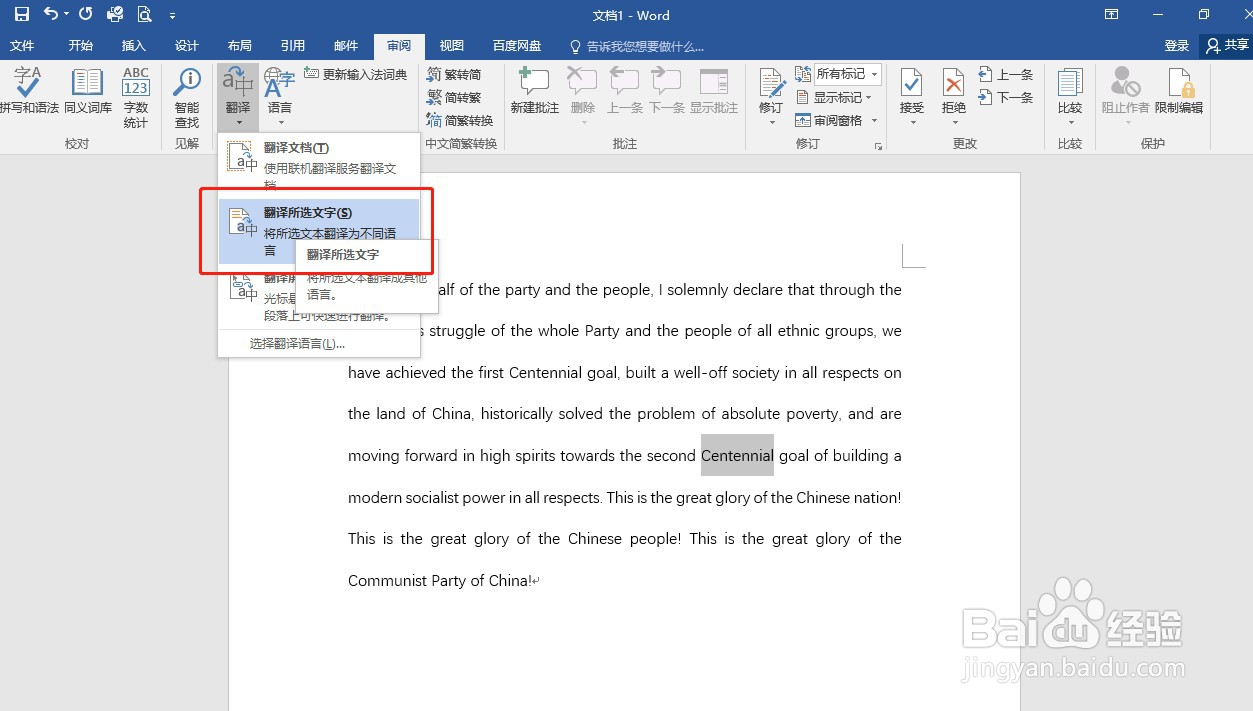The height and width of the screenshot is (711, 1253).
Task: Select the highlighted word Centennial in text
Action: [x=737, y=455]
